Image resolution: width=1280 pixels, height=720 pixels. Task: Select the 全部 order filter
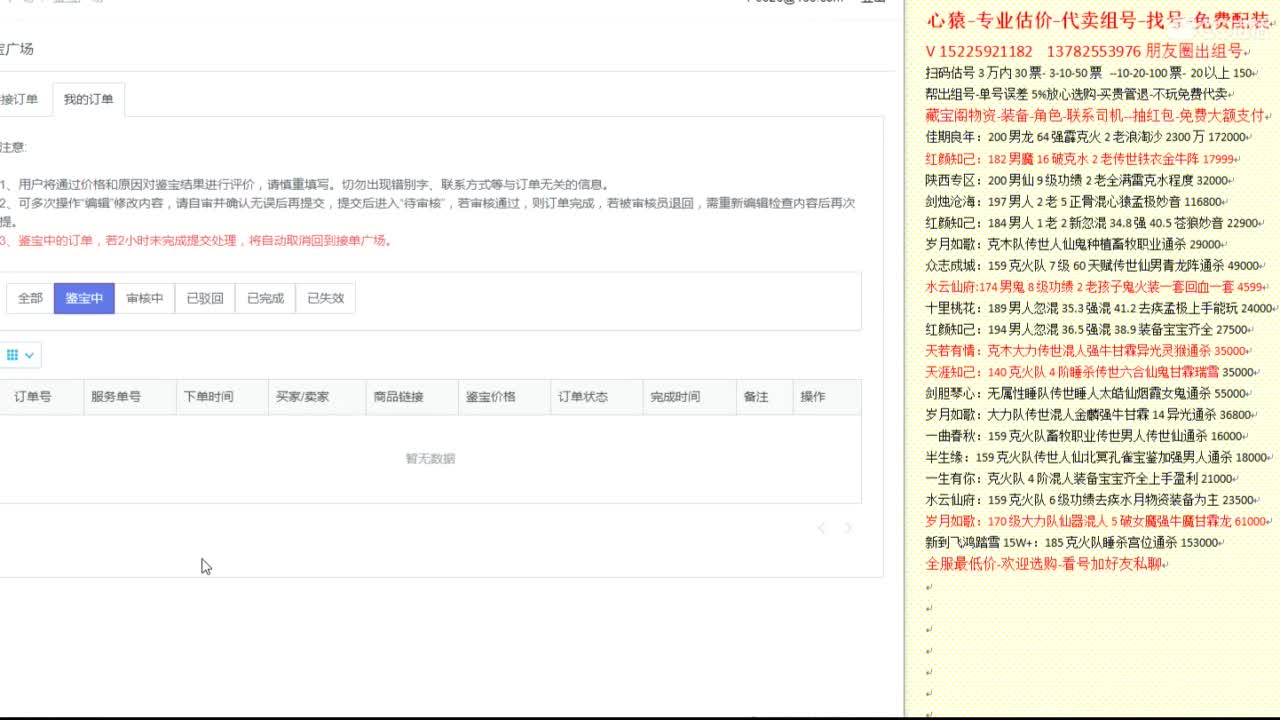click(30, 298)
